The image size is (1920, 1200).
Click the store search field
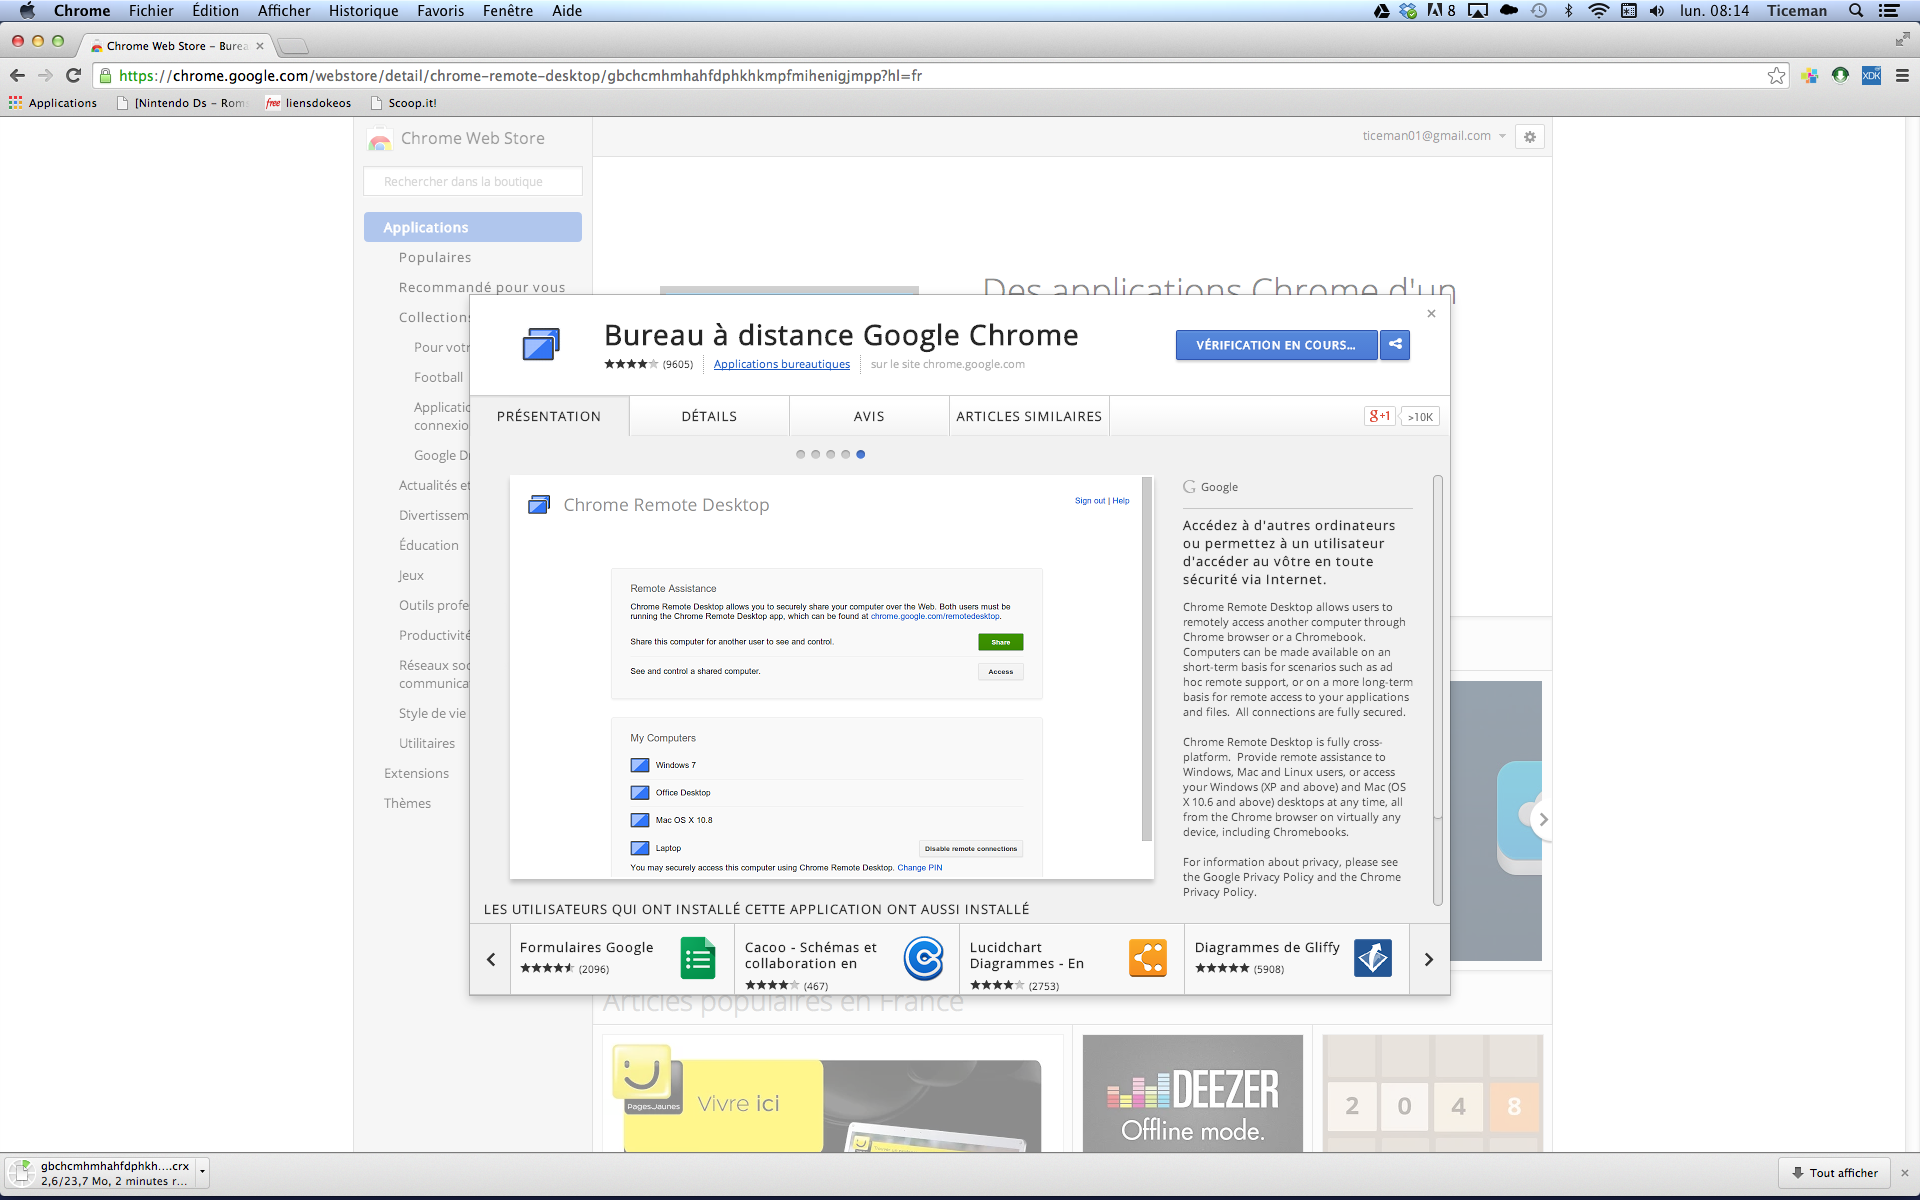click(x=473, y=181)
